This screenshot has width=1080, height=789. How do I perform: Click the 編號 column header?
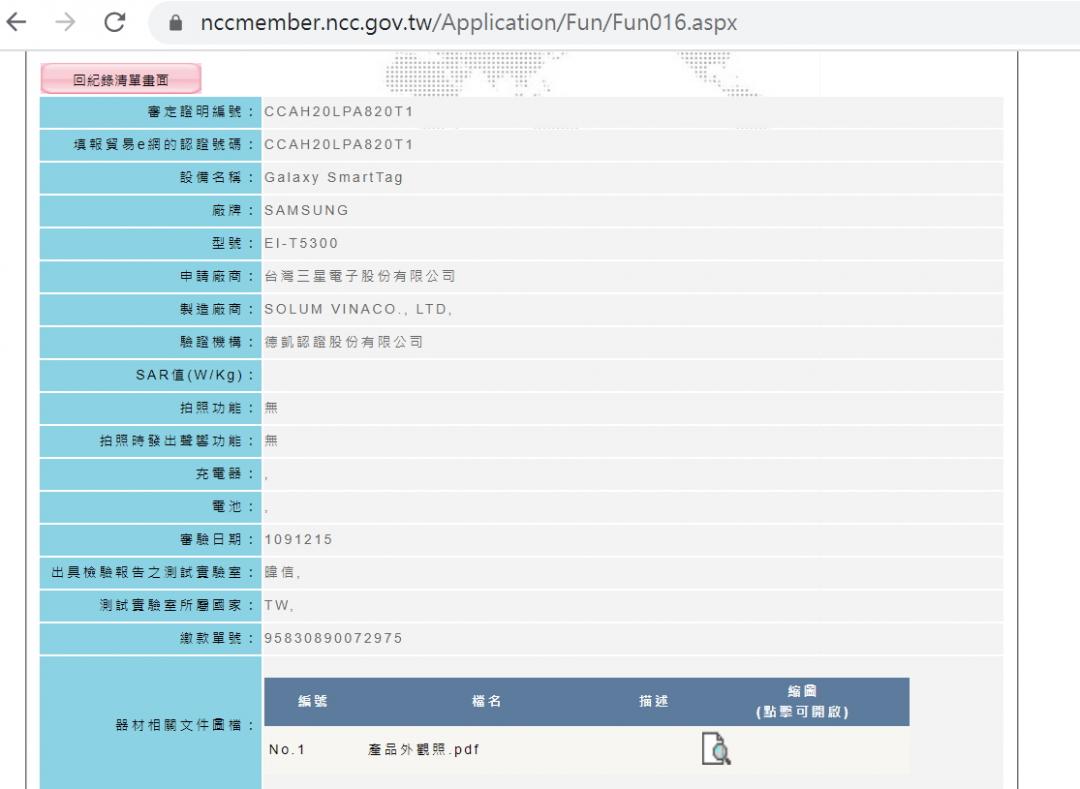pyautogui.click(x=313, y=702)
